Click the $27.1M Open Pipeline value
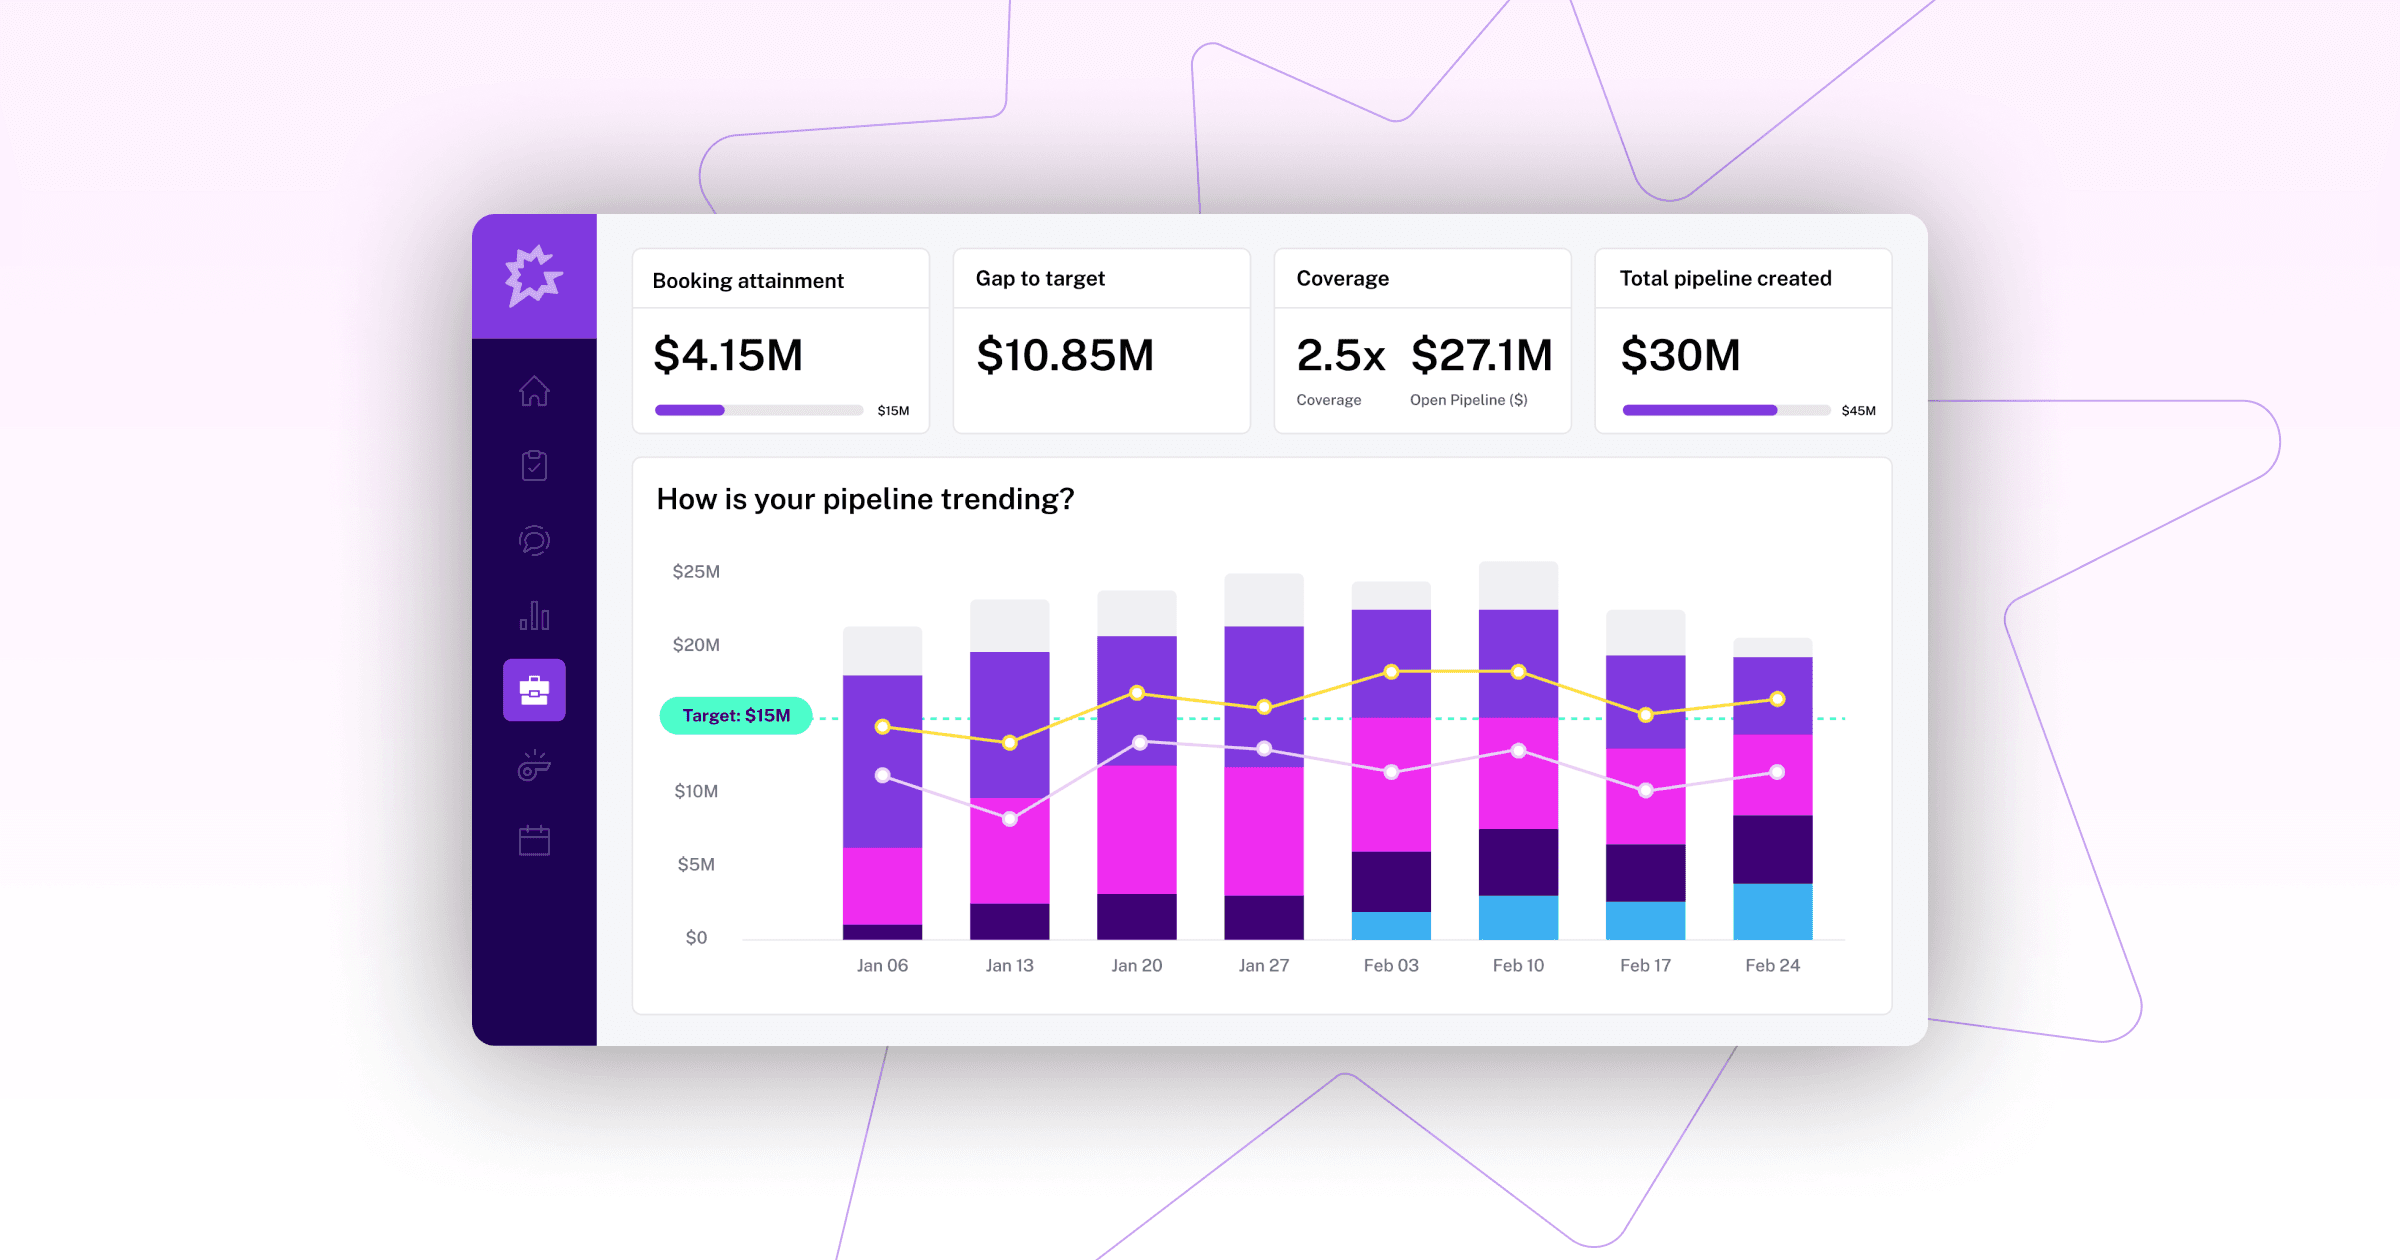Screen dimensions: 2400x1260 click(1481, 355)
